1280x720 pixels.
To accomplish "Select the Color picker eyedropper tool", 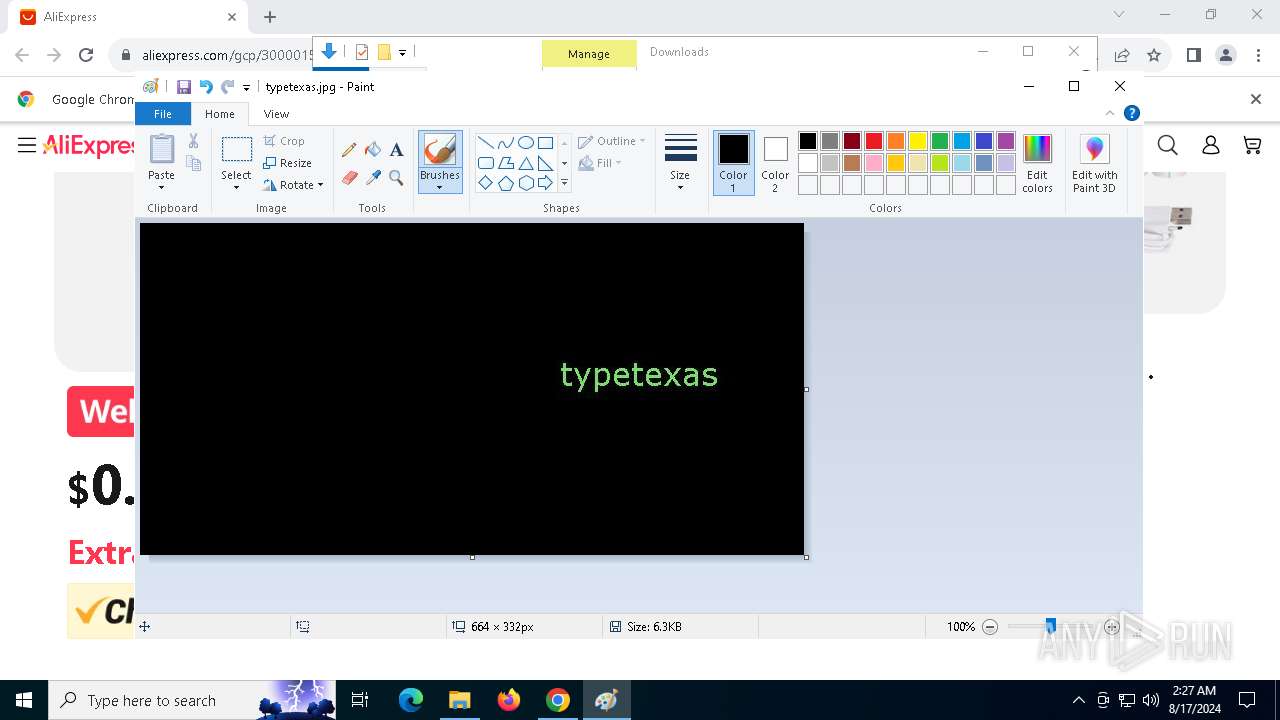I will (x=373, y=178).
